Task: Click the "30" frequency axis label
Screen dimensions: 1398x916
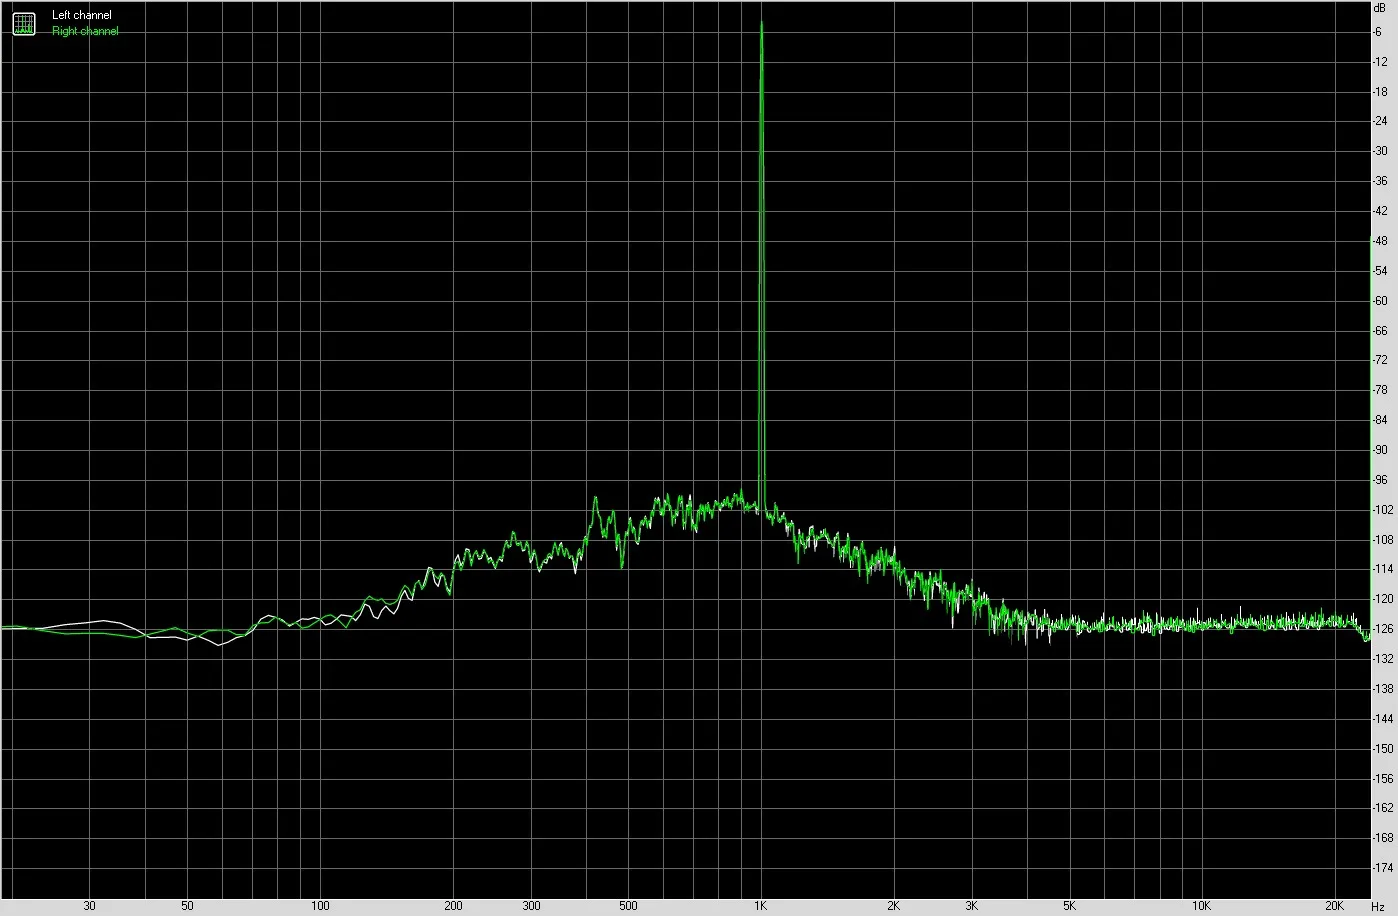Action: (x=89, y=906)
